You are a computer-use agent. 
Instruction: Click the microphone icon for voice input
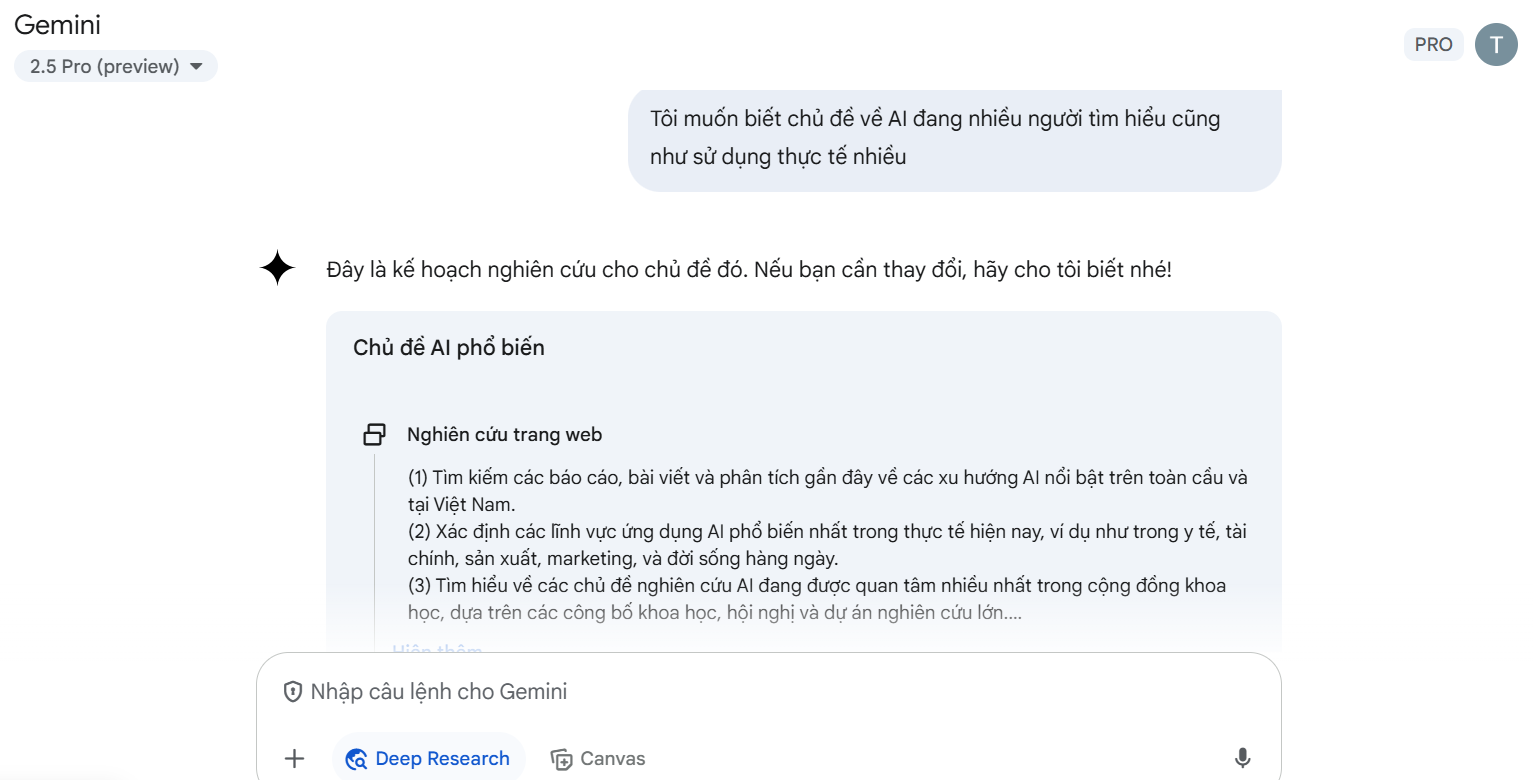(1242, 758)
